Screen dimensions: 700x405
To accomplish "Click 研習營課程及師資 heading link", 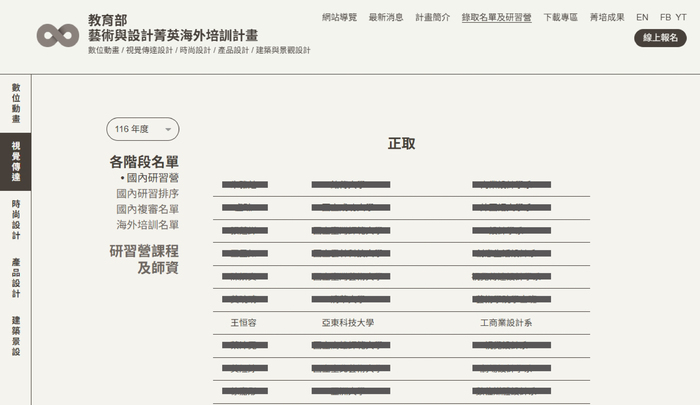I will [x=144, y=259].
